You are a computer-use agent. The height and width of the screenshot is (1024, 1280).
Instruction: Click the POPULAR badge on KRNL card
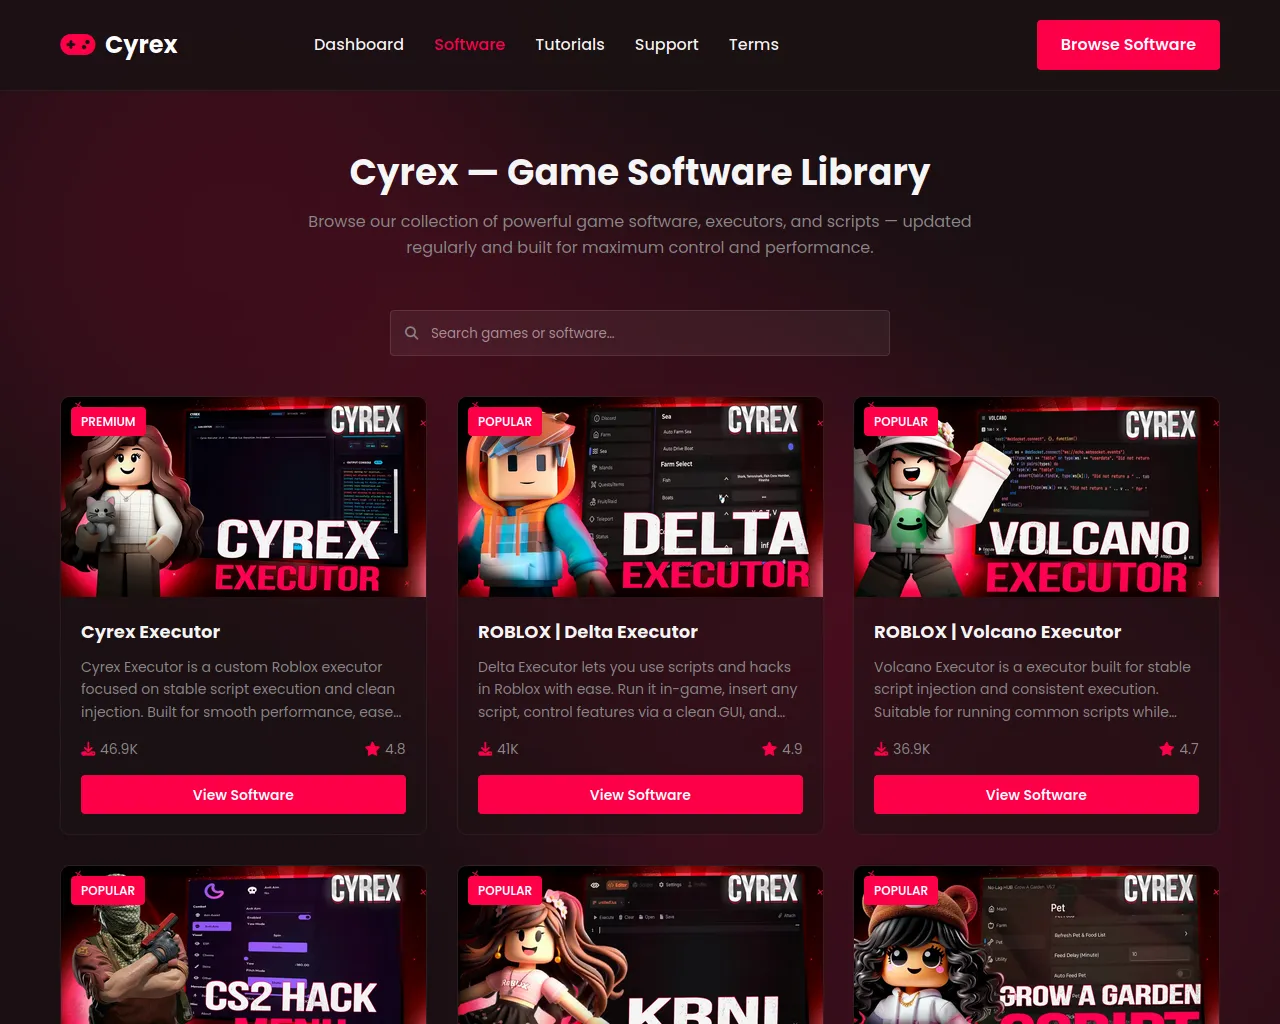click(x=505, y=891)
